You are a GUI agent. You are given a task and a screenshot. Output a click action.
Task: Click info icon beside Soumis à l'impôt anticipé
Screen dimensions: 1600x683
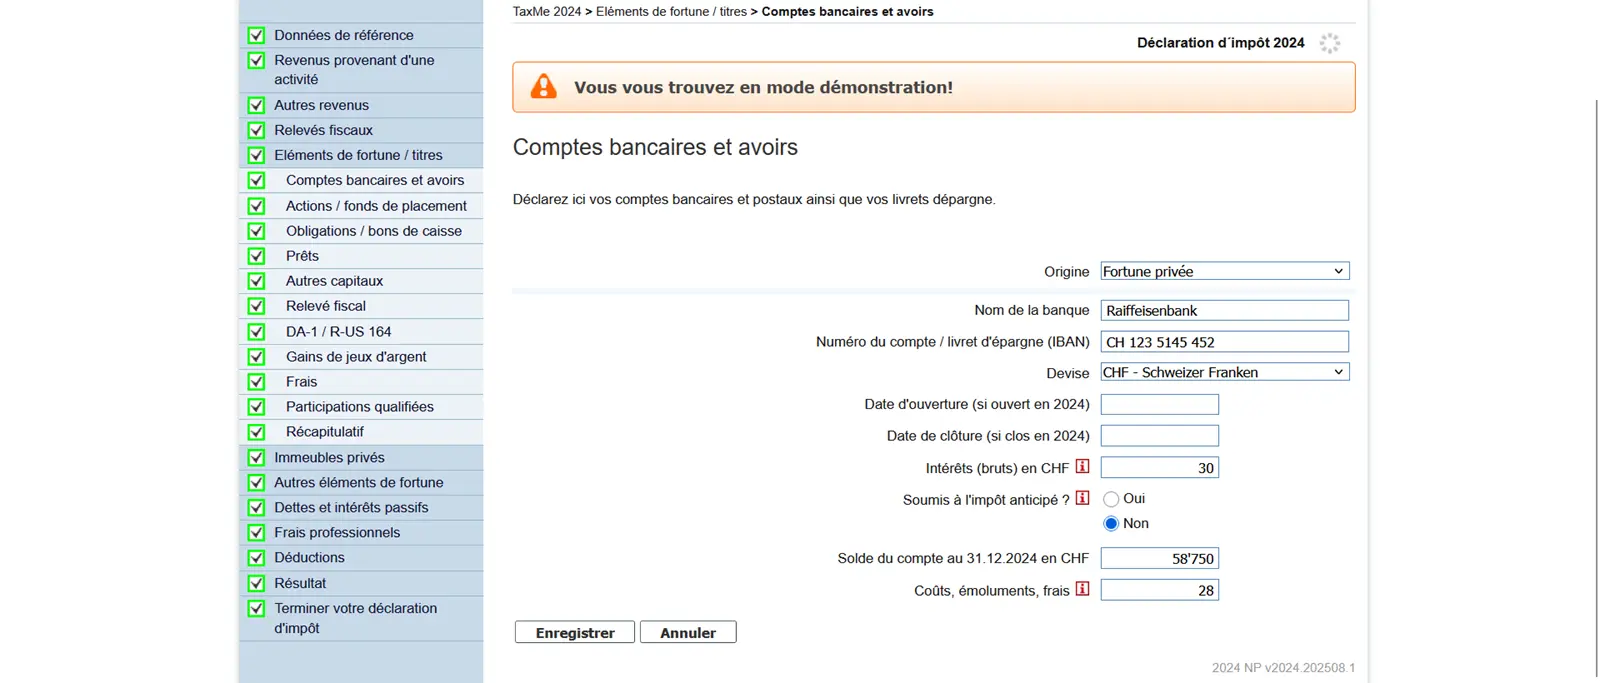[x=1082, y=498]
